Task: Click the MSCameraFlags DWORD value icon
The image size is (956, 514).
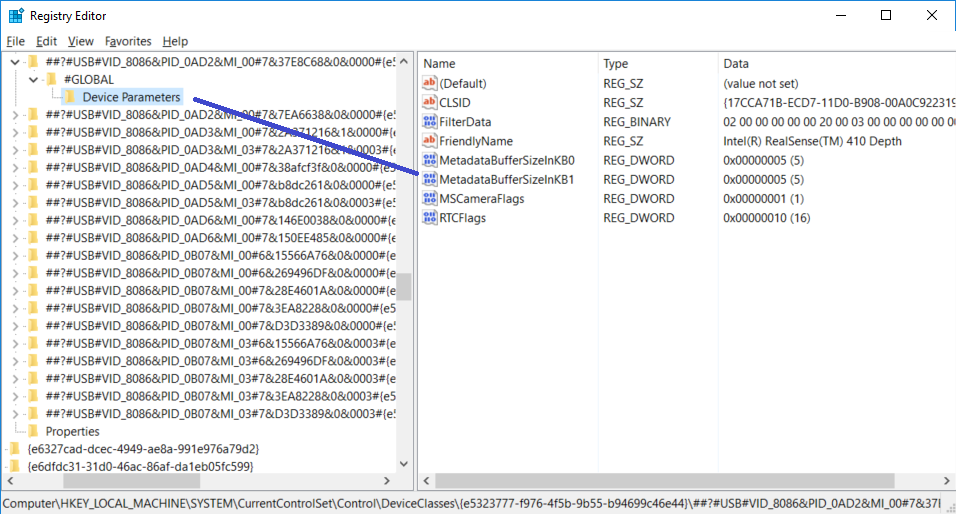Action: [x=430, y=199]
